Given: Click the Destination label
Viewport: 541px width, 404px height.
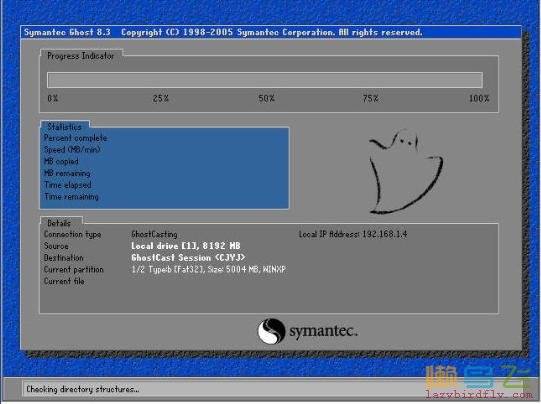Looking at the screenshot, I should click(63, 258).
